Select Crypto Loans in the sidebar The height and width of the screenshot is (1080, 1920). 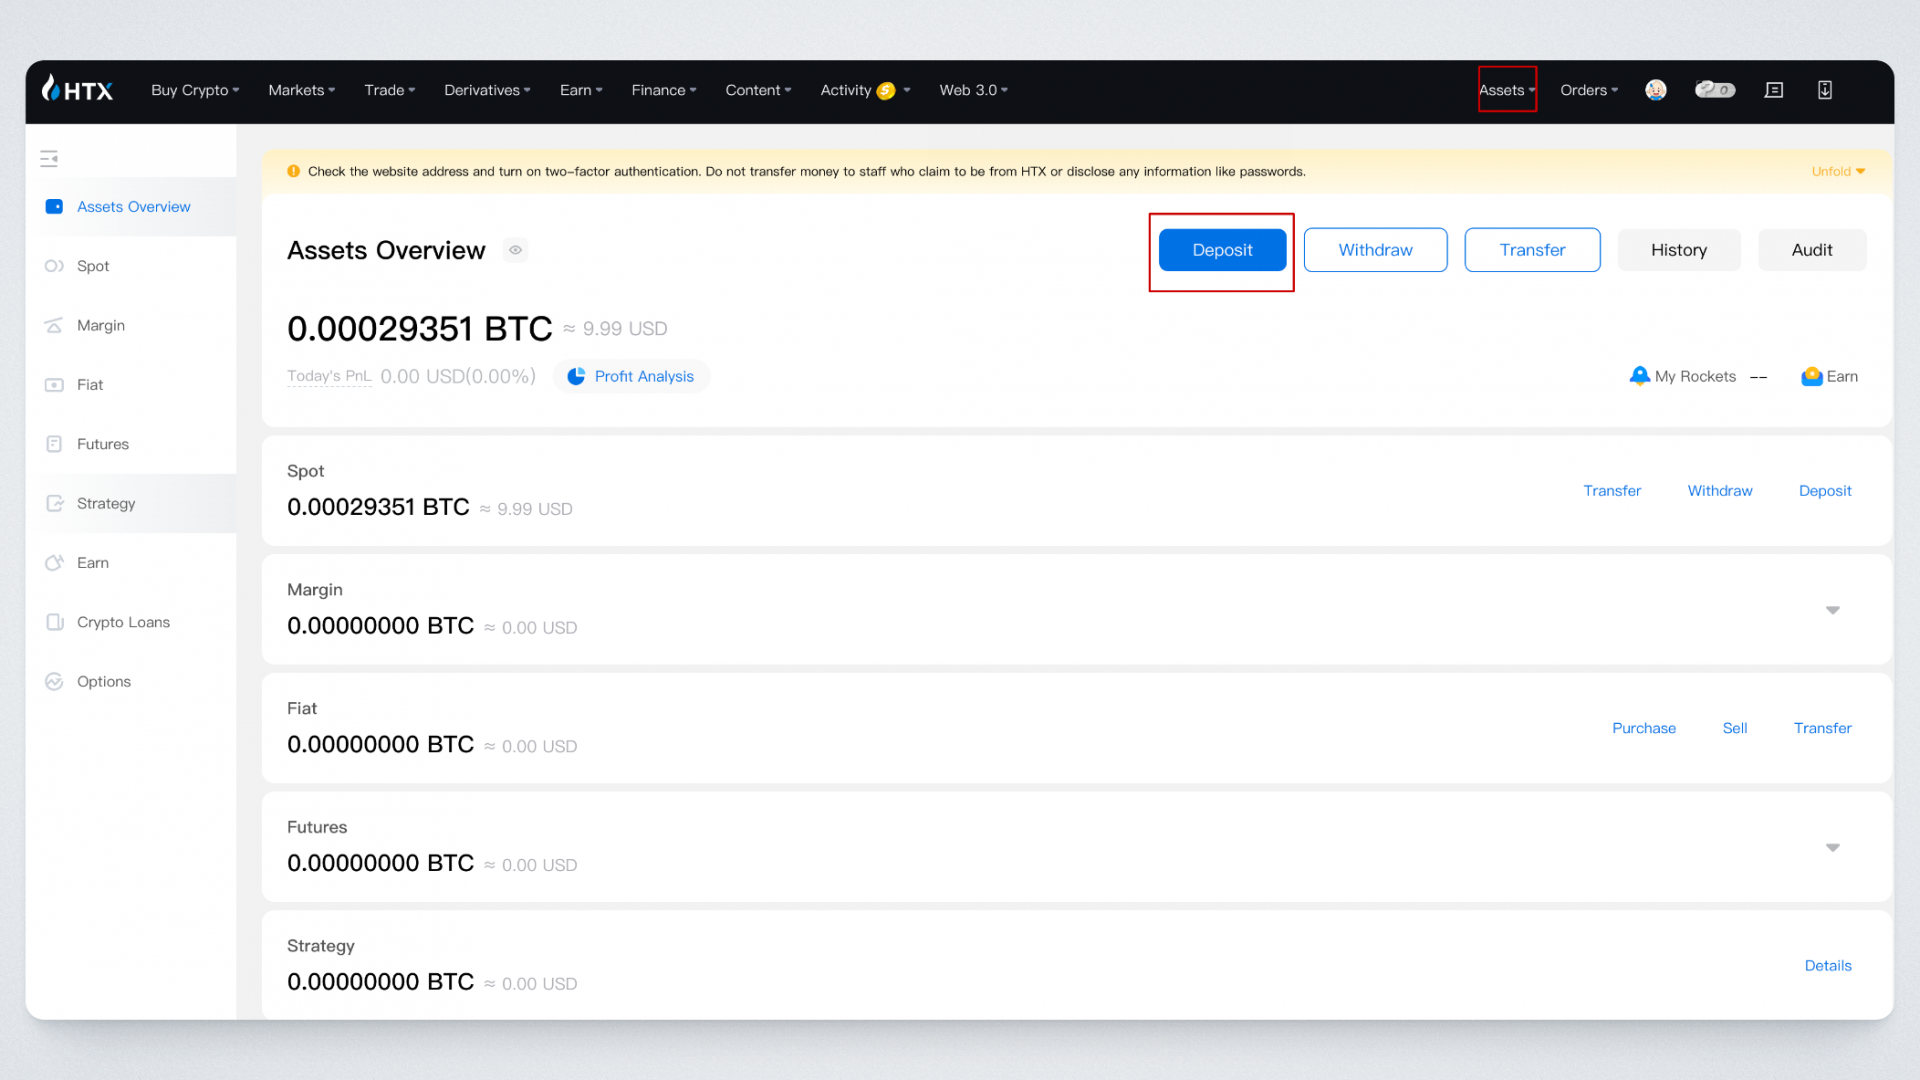point(123,622)
